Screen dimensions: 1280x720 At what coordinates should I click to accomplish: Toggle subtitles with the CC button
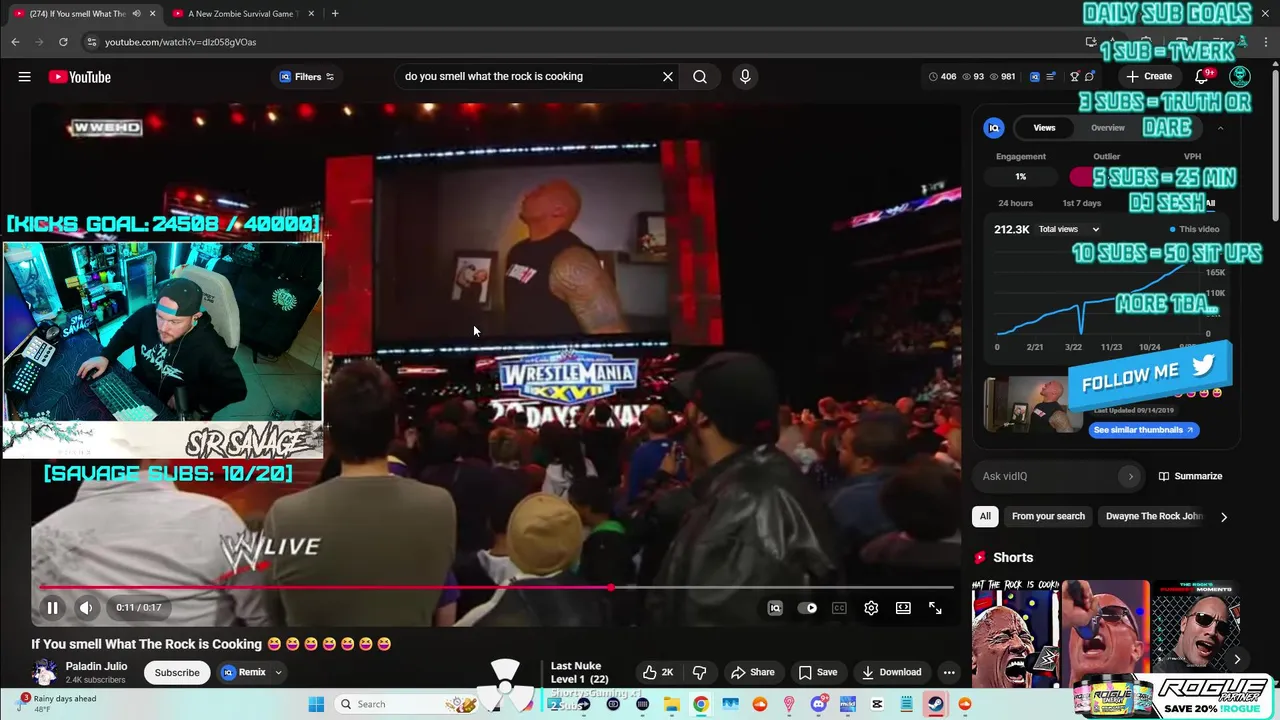pyautogui.click(x=839, y=607)
